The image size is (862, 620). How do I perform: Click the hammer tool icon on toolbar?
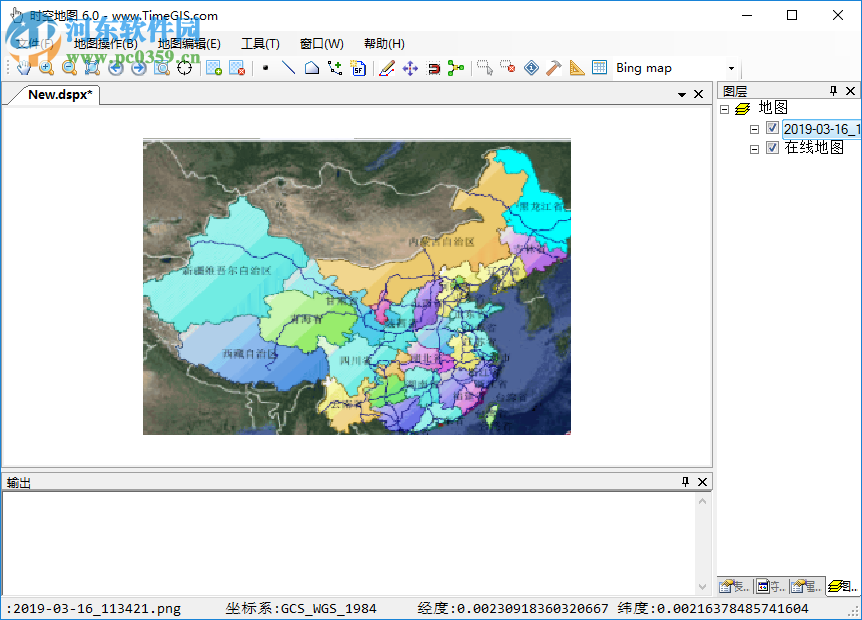point(553,67)
